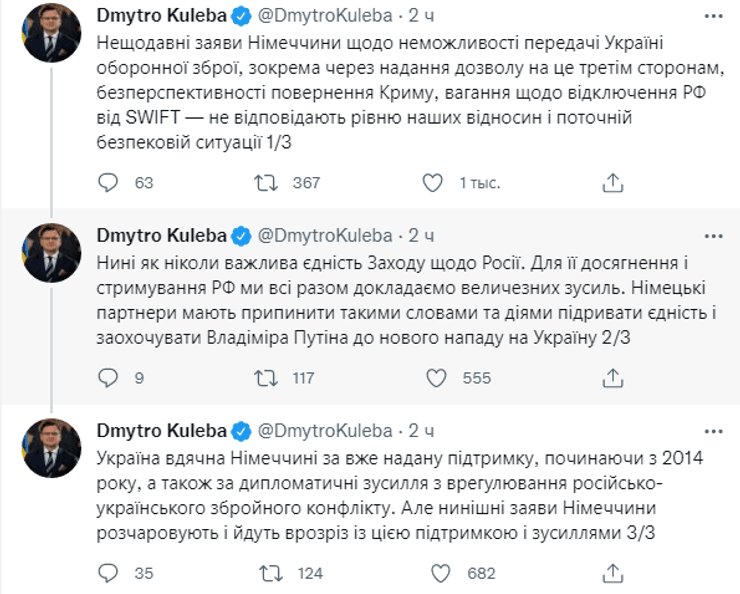
Task: Share the third tweet marked 3/3
Action: pos(612,573)
